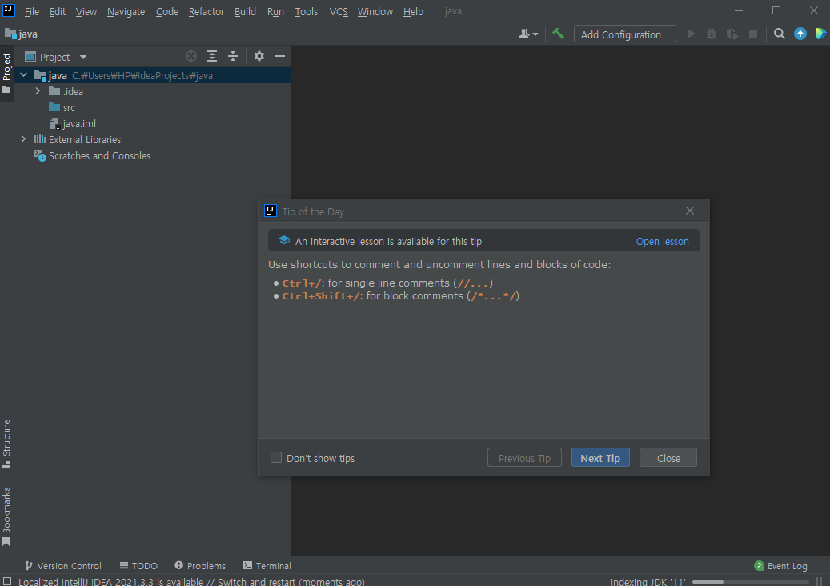830x586 pixels.
Task: Click Collapse All icon in Project panel
Action: tap(233, 56)
